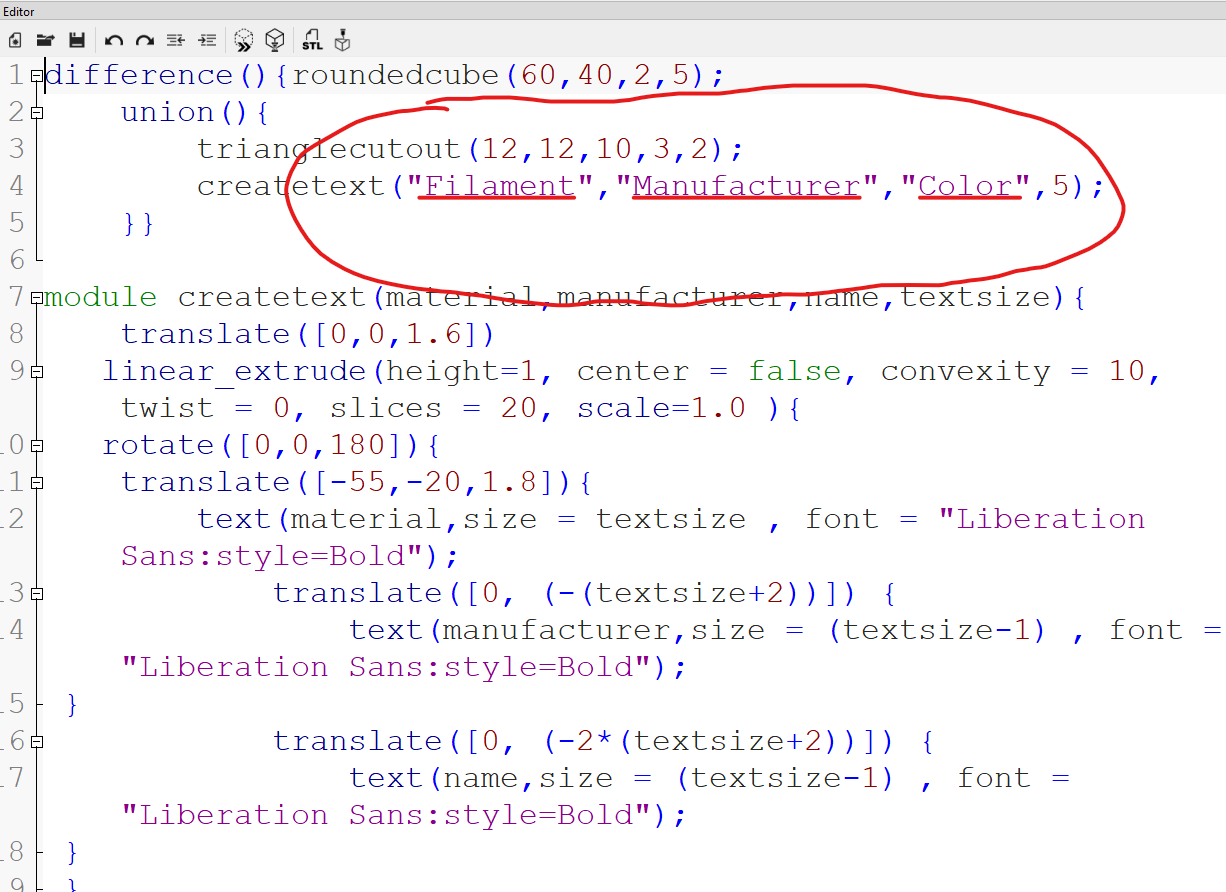This screenshot has height=892, width=1226.
Task: Export the design as STL
Action: (312, 40)
